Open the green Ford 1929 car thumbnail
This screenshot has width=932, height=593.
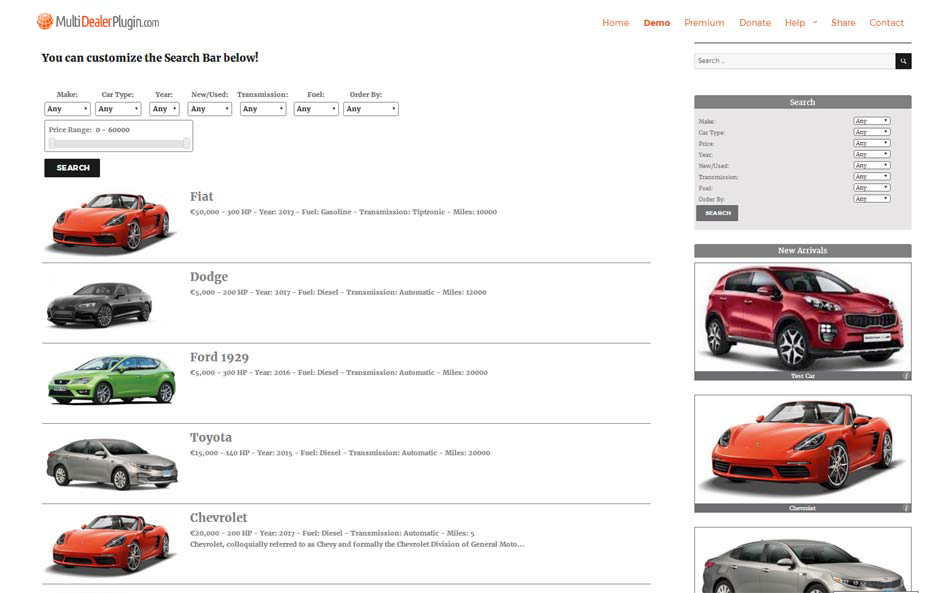111,380
